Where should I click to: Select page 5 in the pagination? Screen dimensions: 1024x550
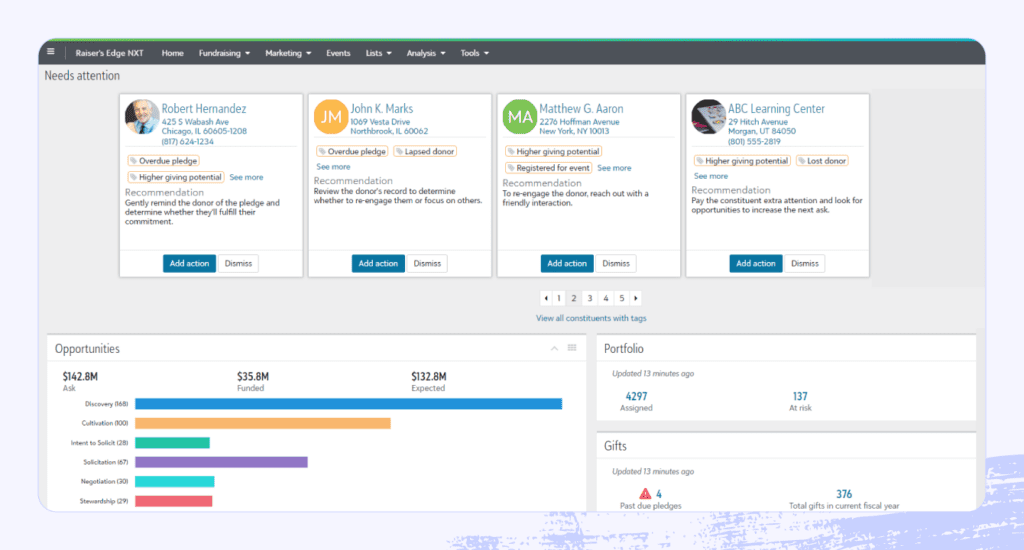622,298
